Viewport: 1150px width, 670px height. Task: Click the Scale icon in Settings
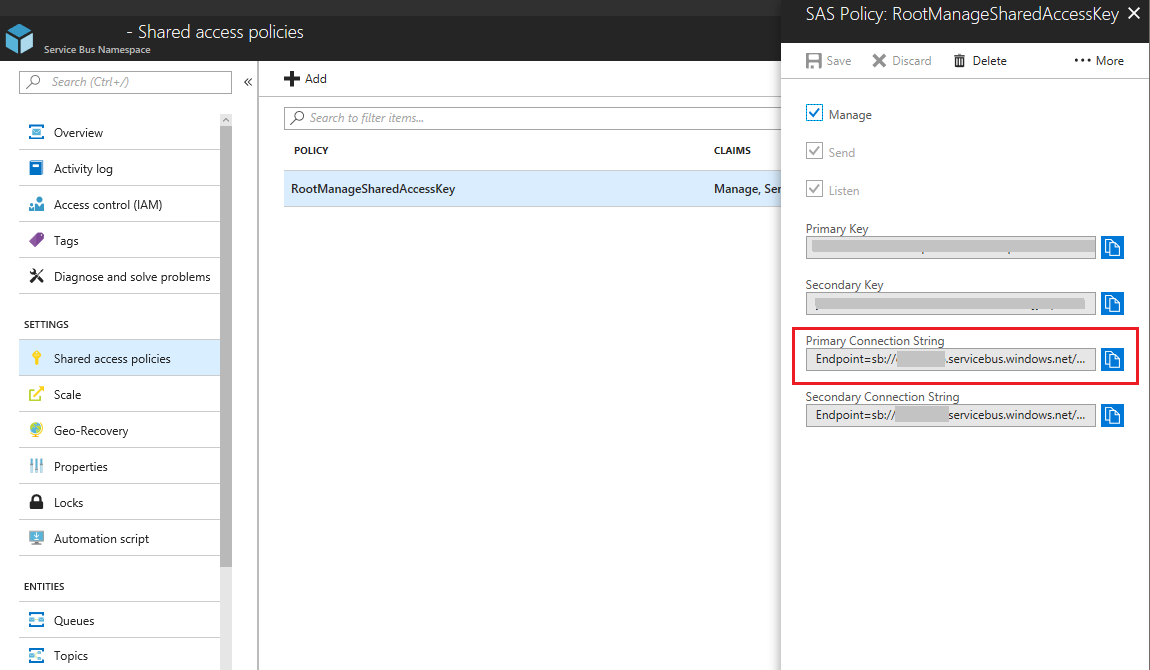click(x=36, y=394)
